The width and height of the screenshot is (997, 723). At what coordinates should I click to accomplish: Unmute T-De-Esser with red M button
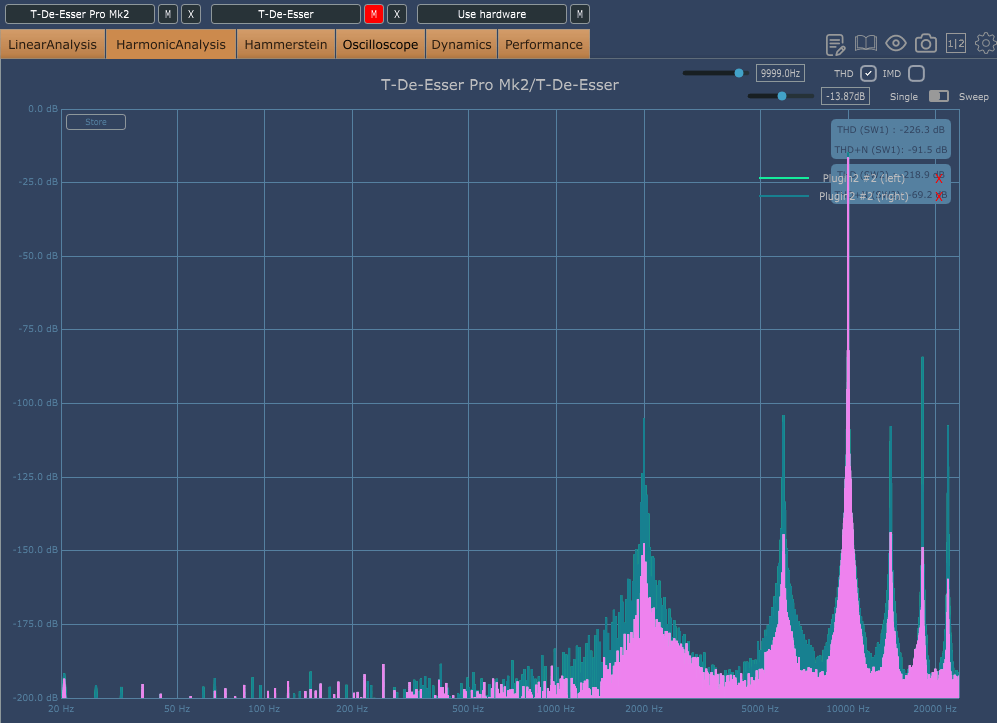tap(374, 14)
